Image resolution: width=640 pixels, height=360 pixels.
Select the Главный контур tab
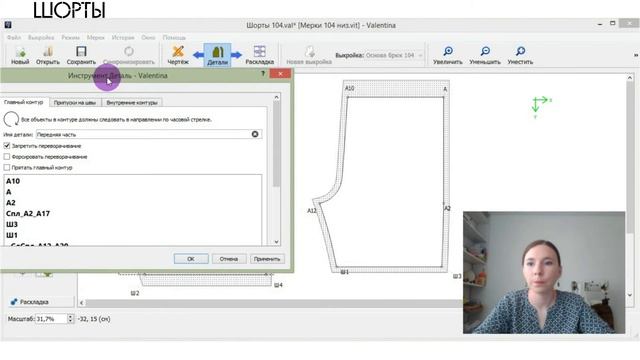tap(24, 102)
